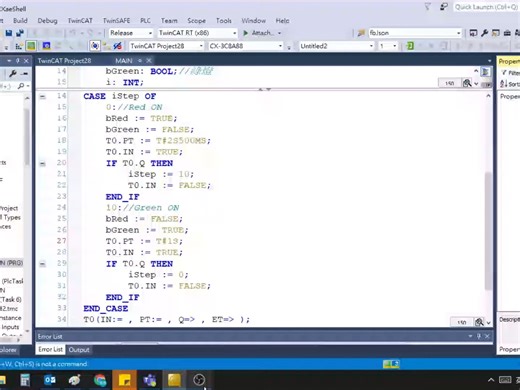Viewport: 520px width, 390px height.
Task: Click search magnifier in Solution Explorer
Action: point(21,86)
